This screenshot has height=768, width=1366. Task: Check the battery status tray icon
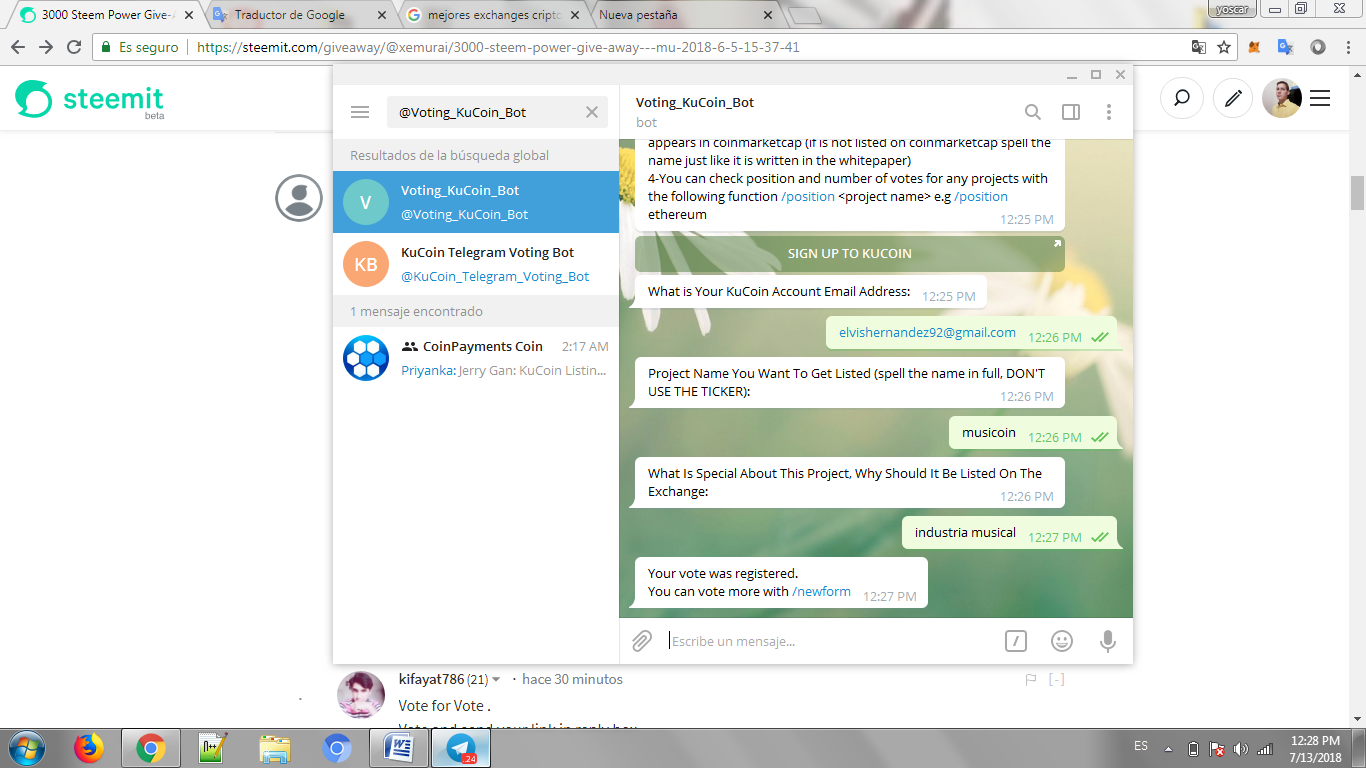click(1193, 748)
